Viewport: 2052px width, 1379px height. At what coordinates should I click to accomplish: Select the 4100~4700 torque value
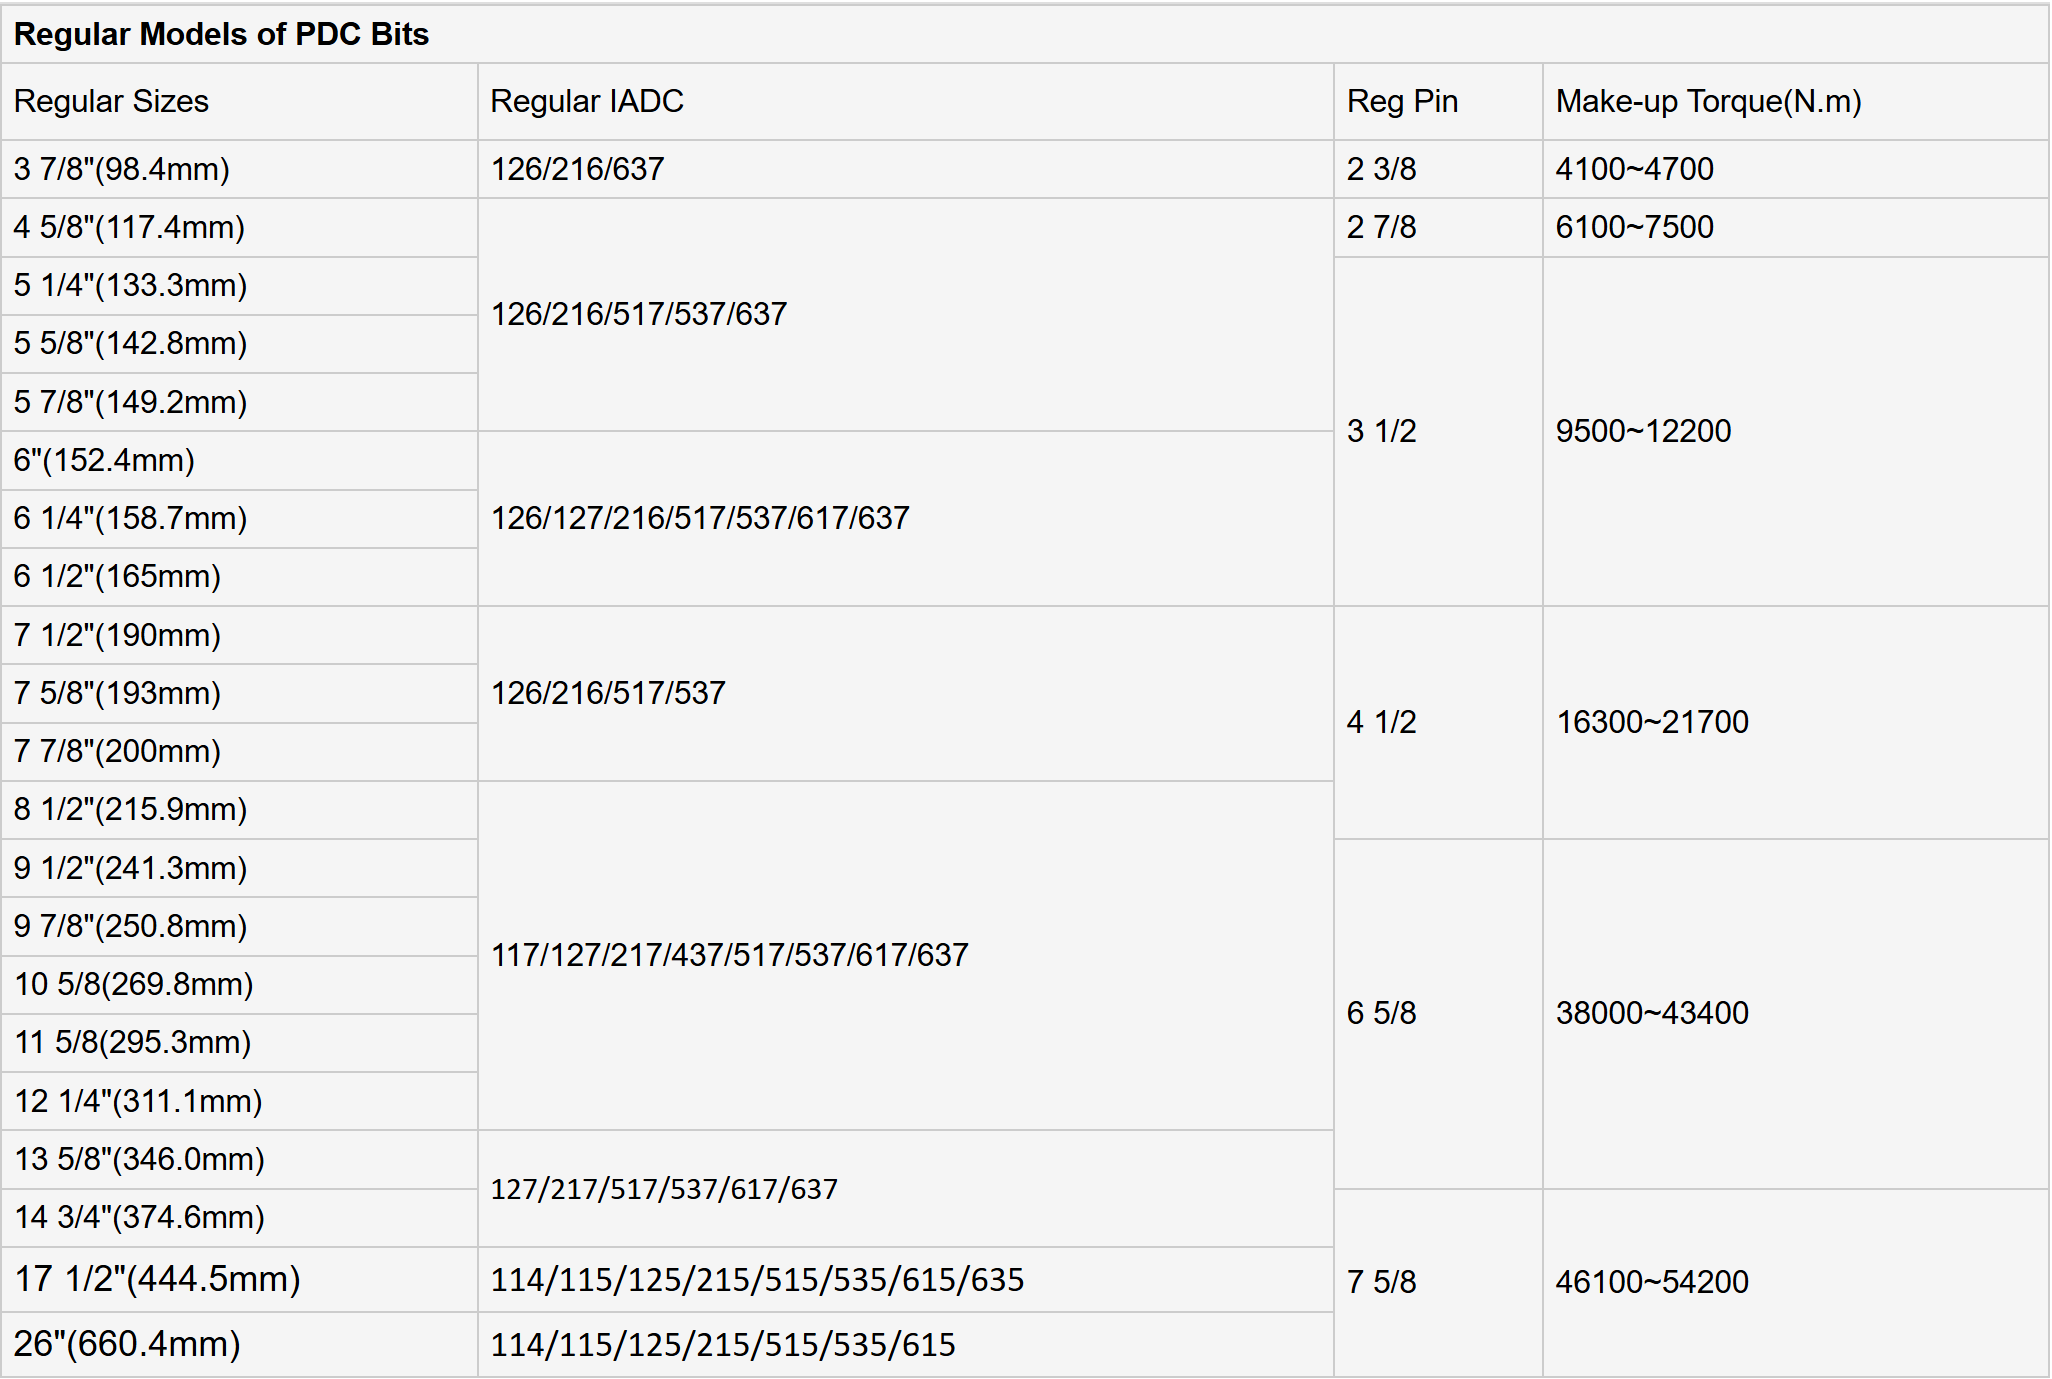coord(1634,169)
